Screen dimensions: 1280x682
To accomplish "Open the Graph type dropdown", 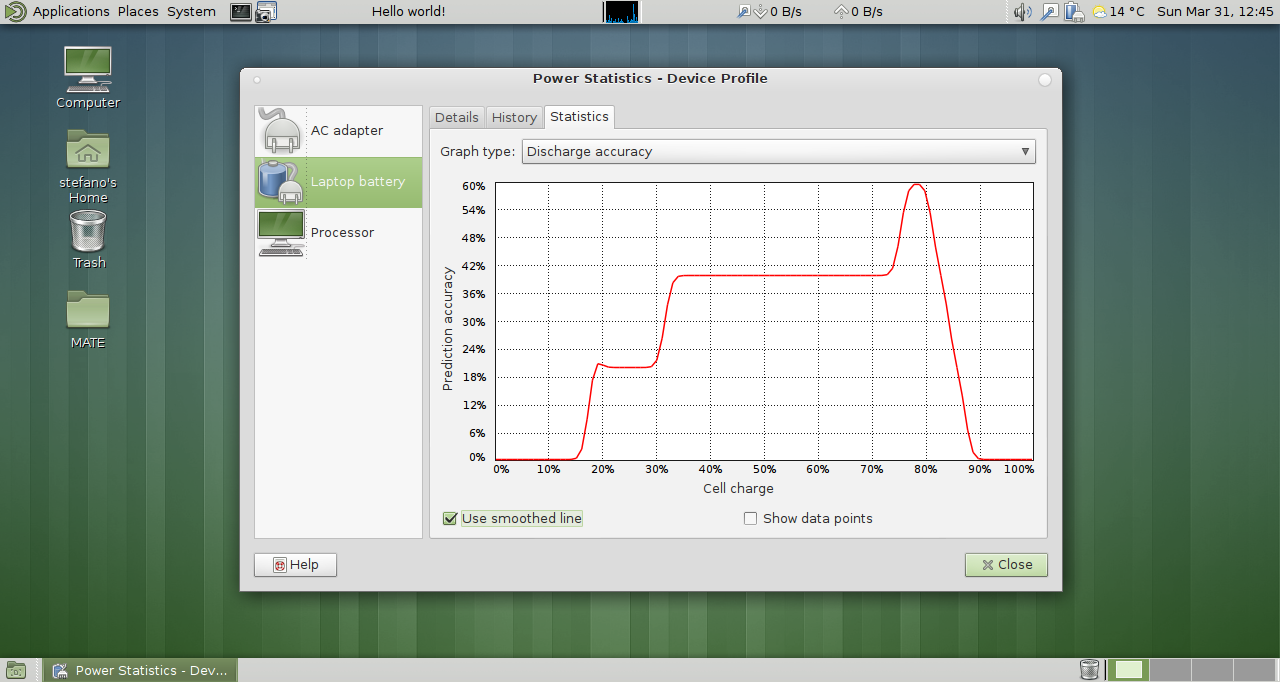I will point(778,152).
